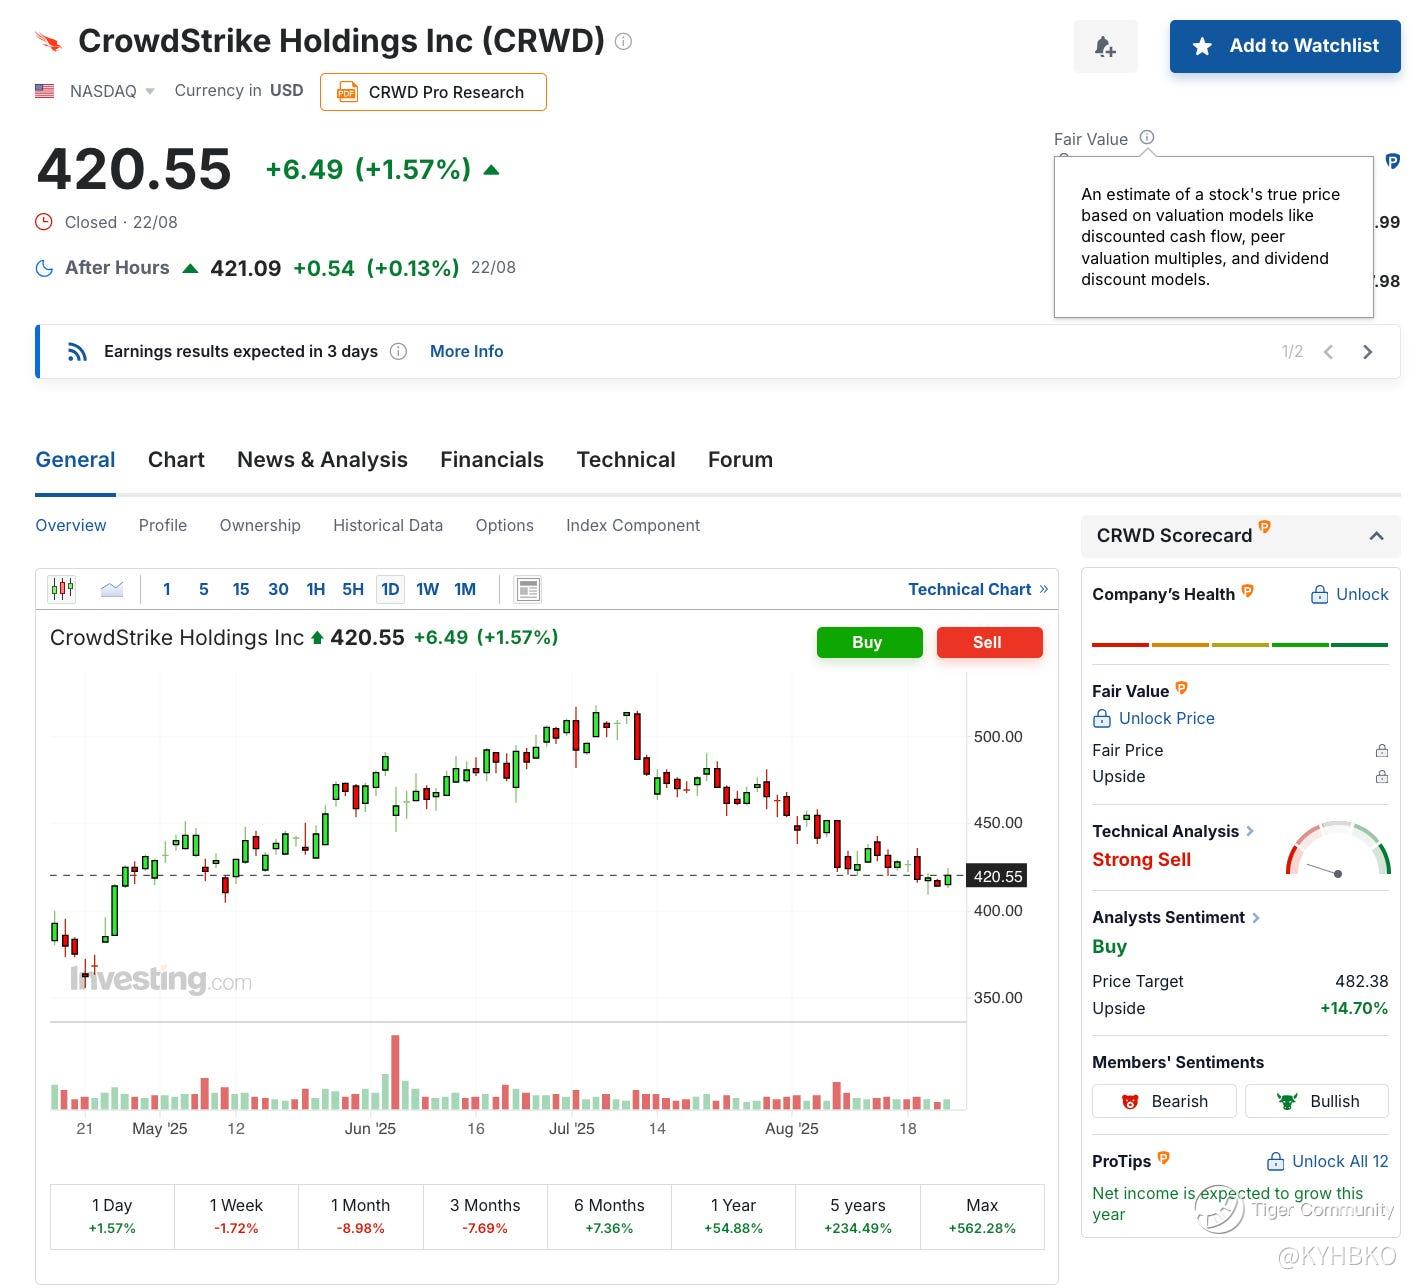This screenshot has height=1288, width=1424.
Task: Open the Ownership sub-tab
Action: coord(260,526)
